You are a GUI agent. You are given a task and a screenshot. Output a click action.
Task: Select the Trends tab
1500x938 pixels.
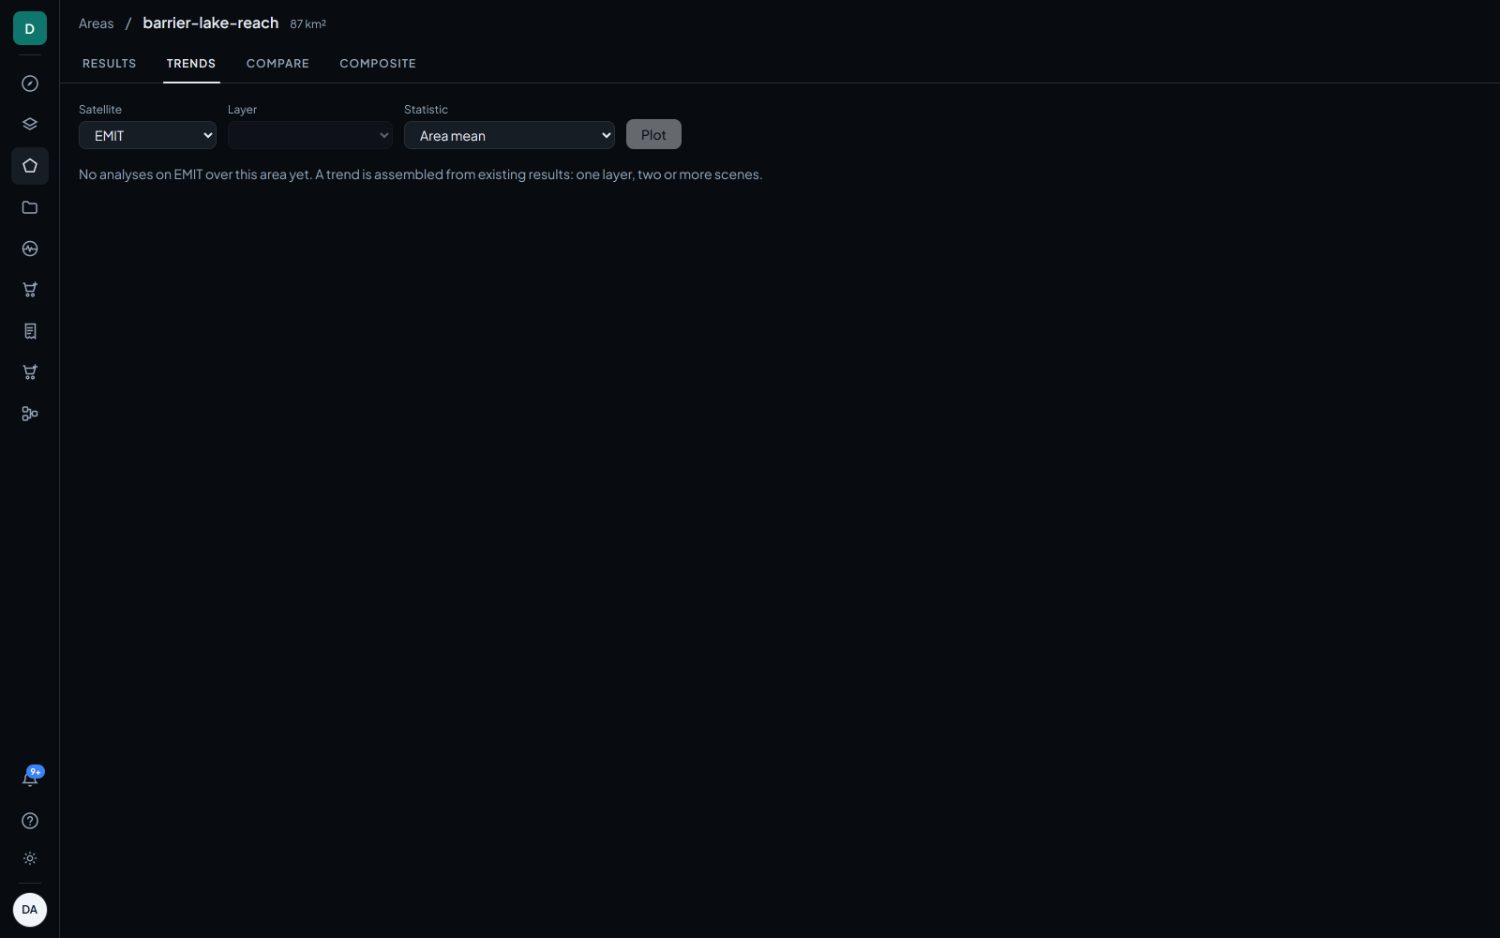pyautogui.click(x=191, y=63)
